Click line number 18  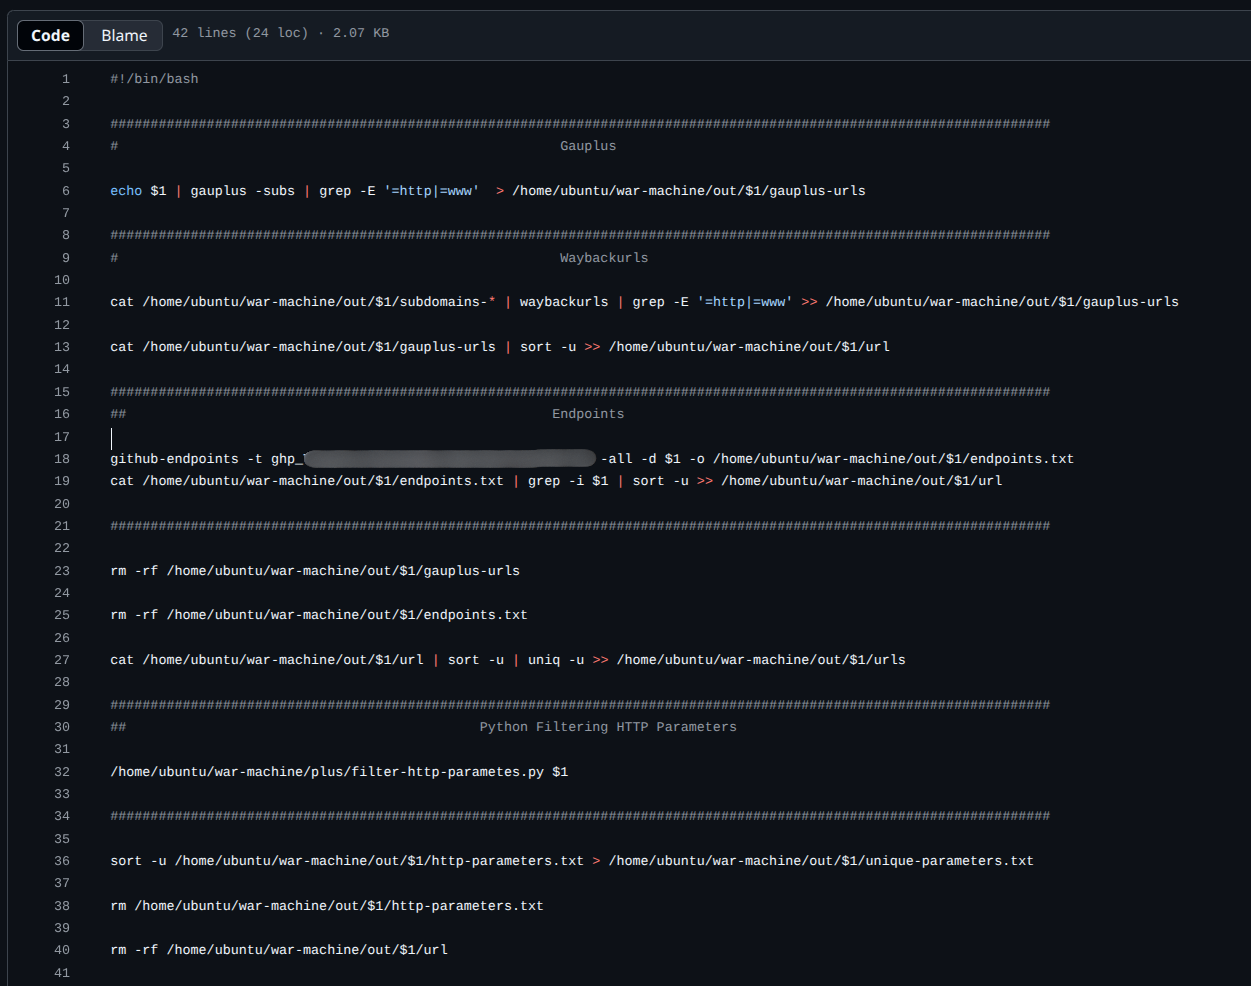click(x=62, y=459)
